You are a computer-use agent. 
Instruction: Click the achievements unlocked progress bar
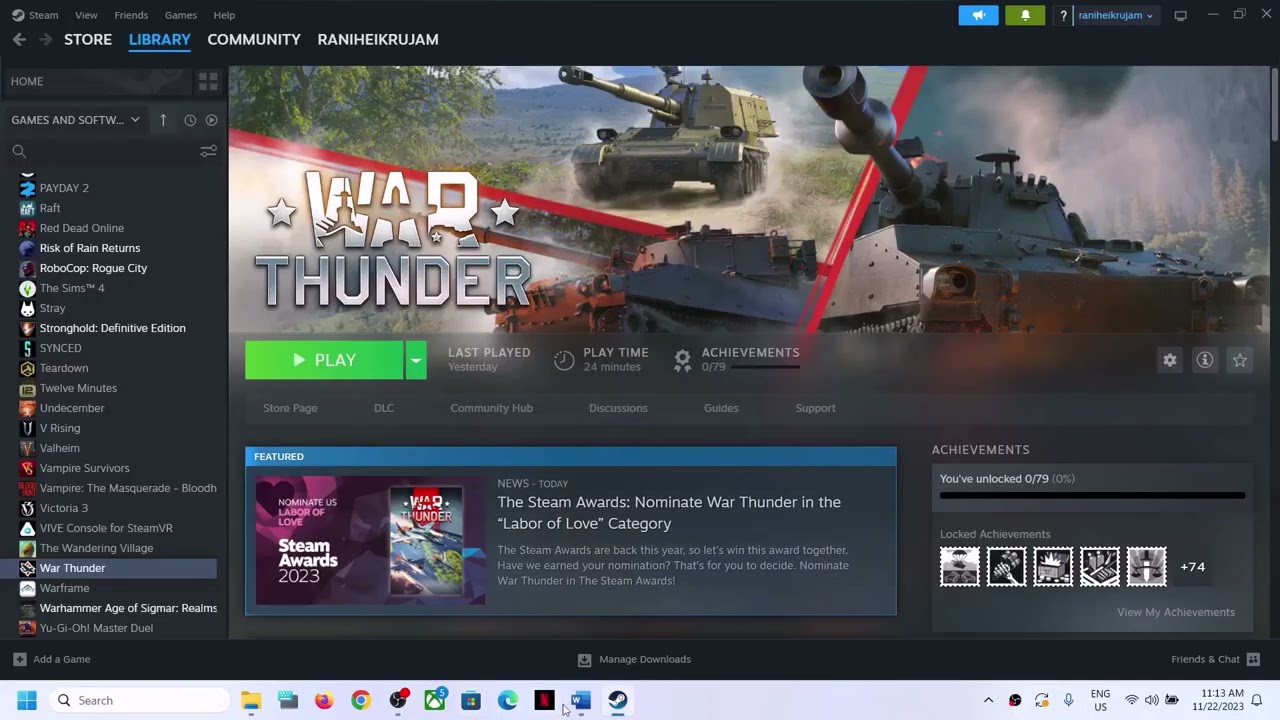click(x=1092, y=495)
